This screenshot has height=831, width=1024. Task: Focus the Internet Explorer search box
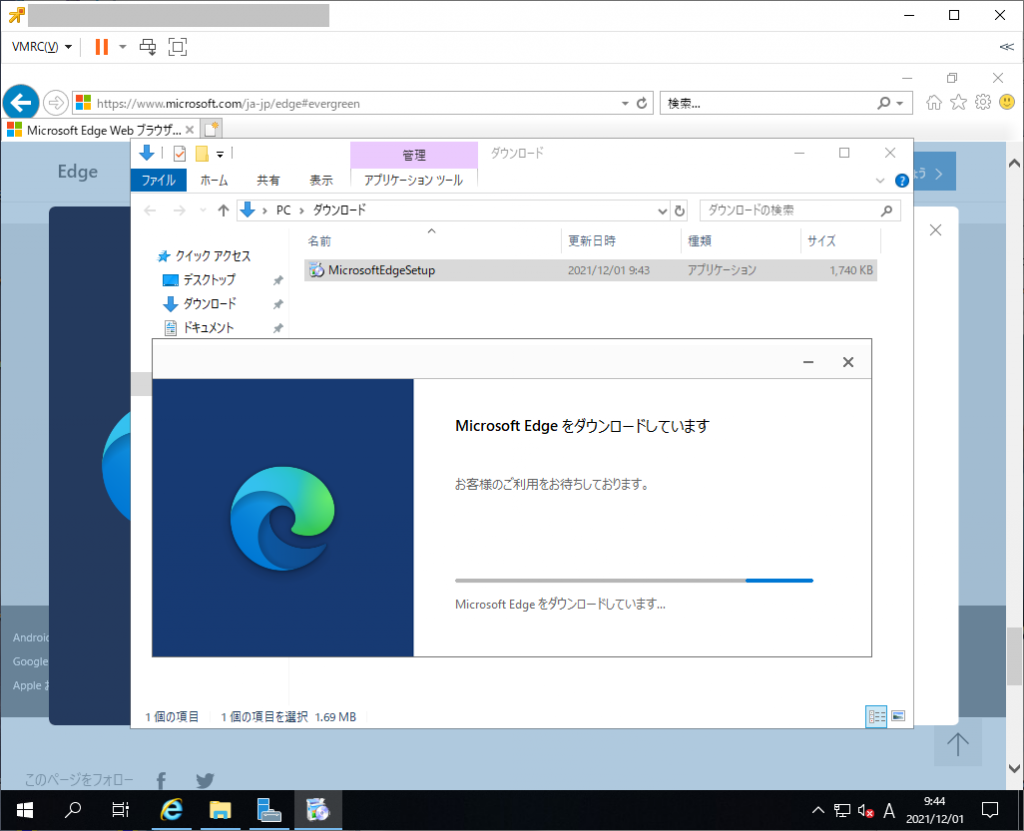pos(765,103)
